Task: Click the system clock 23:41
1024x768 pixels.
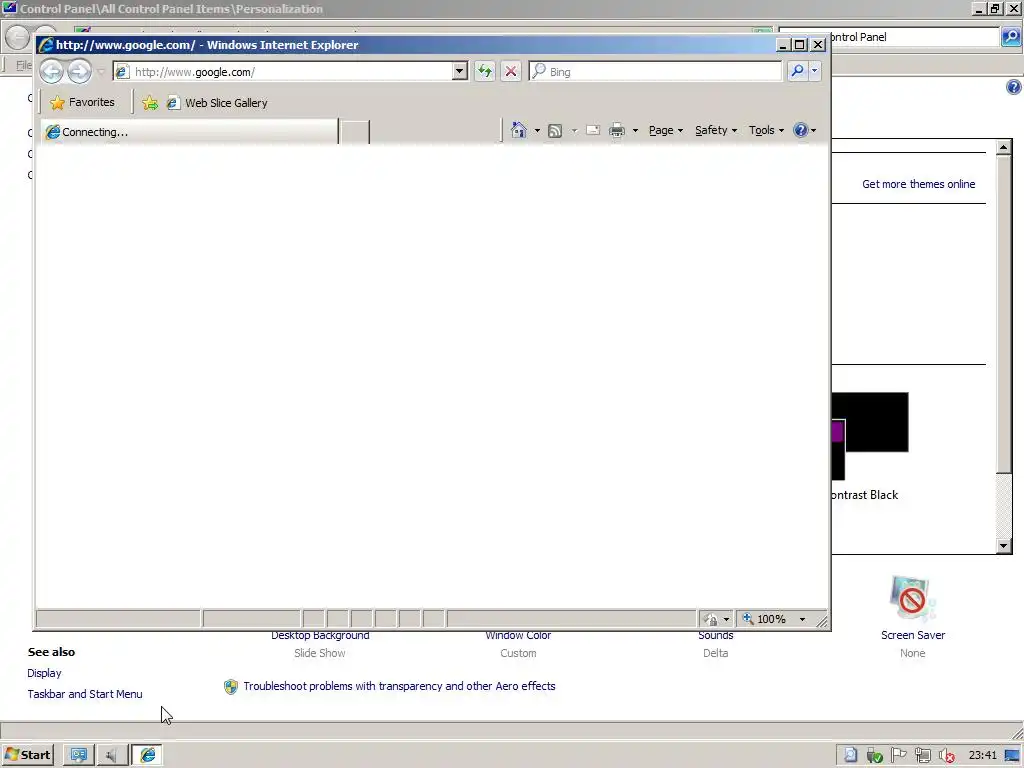Action: point(982,755)
